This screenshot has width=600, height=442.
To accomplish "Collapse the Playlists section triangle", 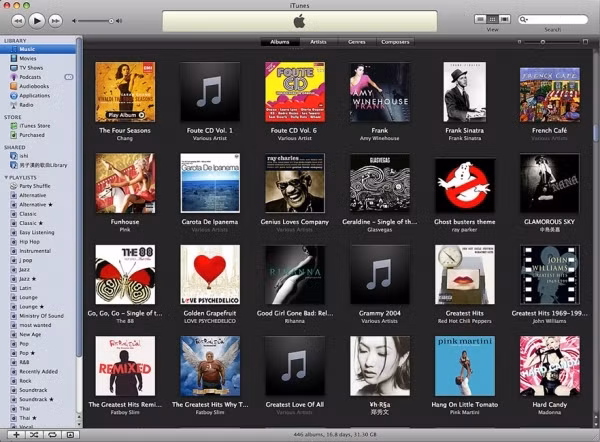I will coord(4,176).
